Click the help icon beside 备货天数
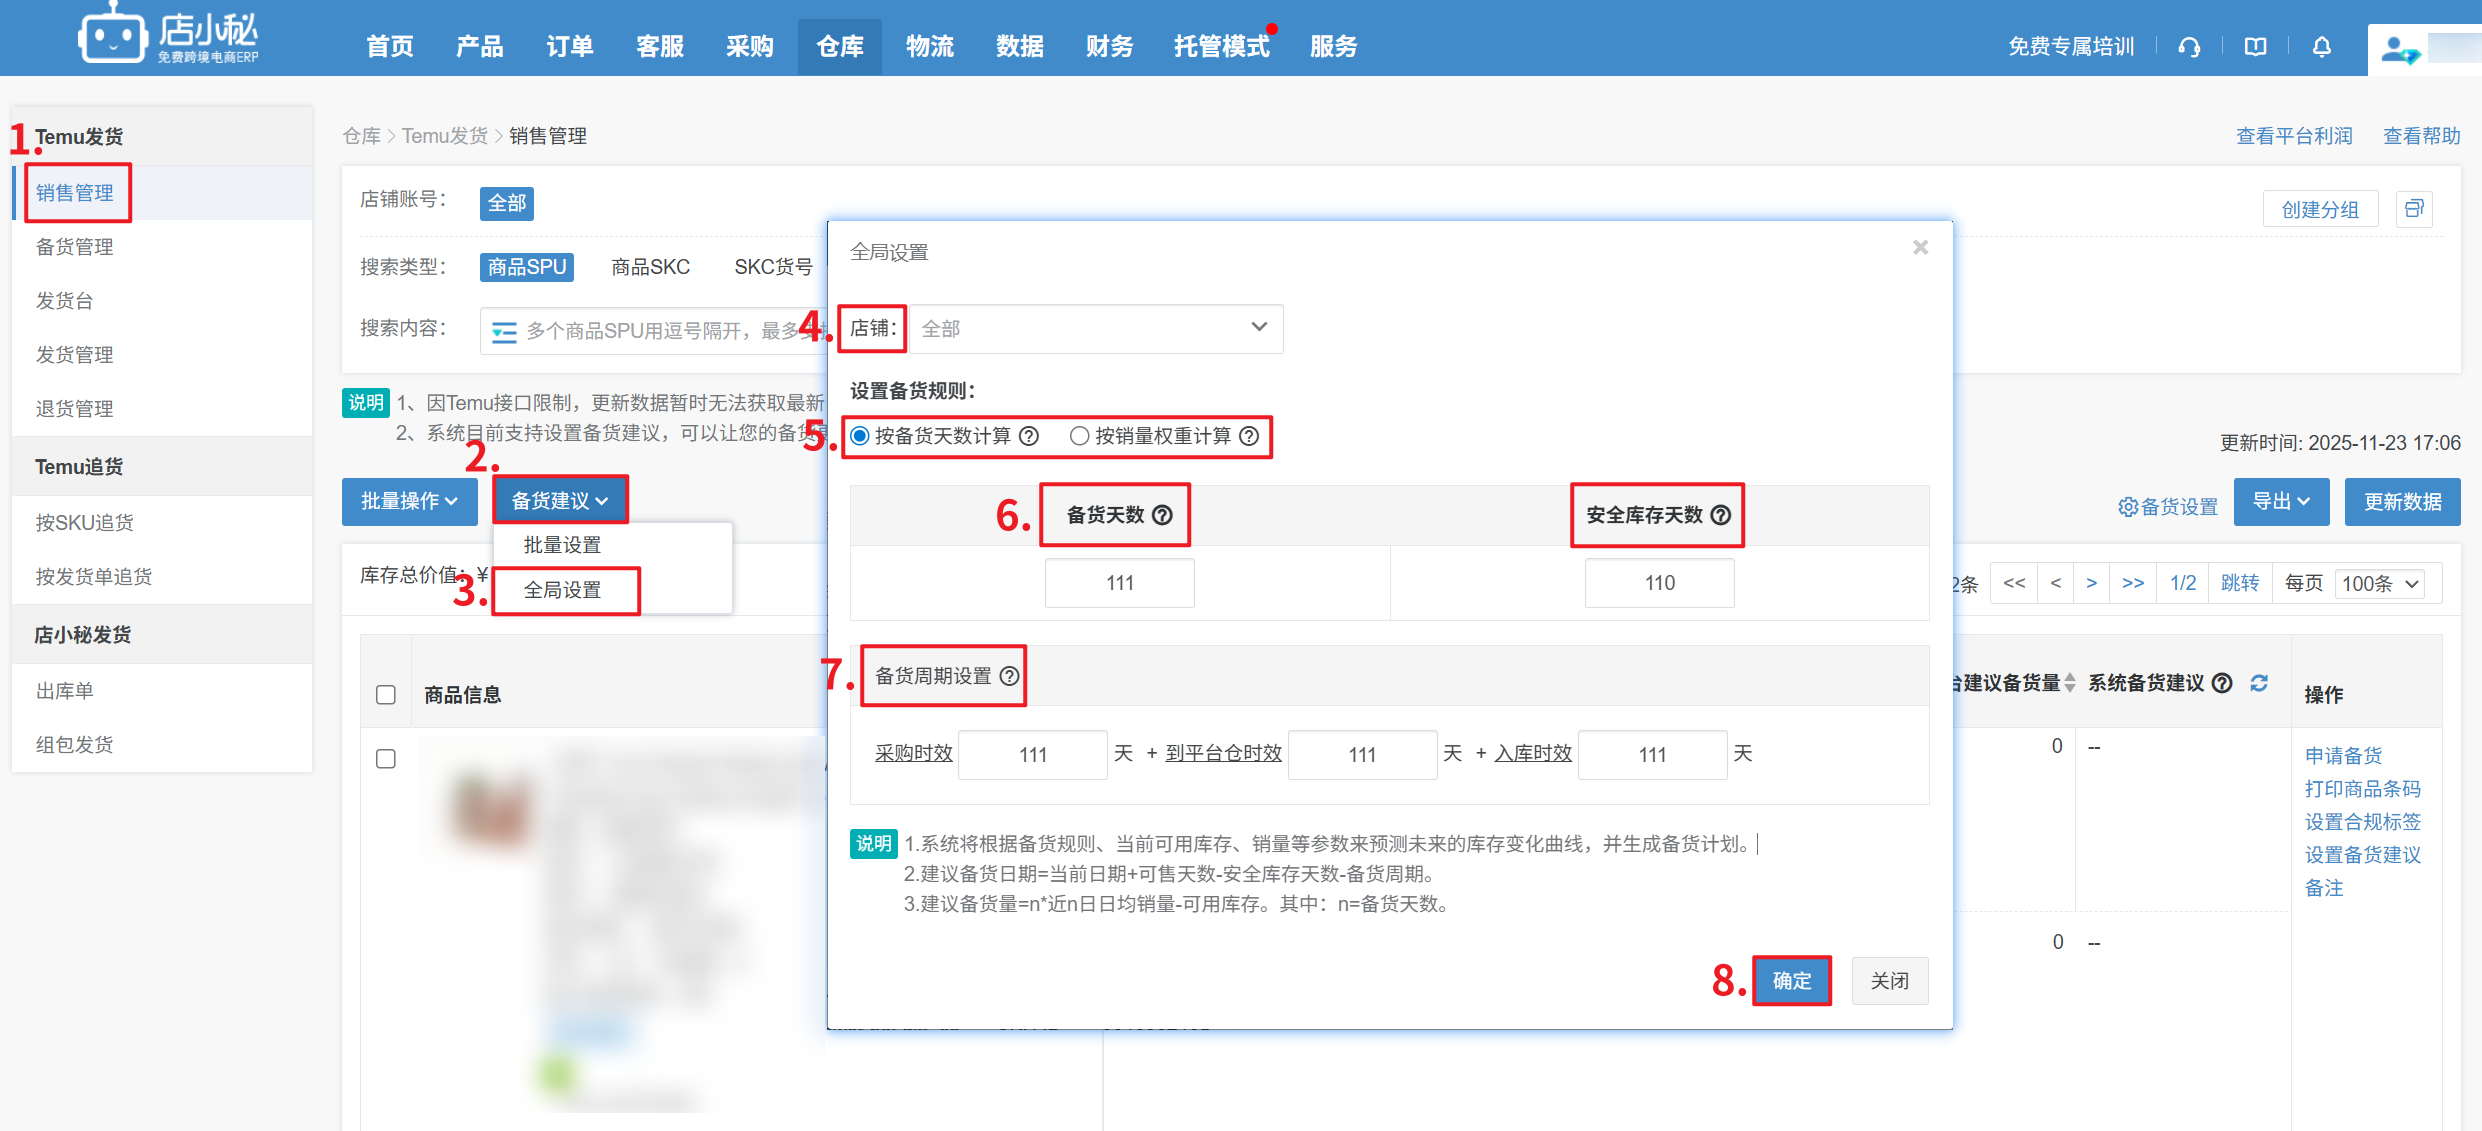Screen dimensions: 2482x1131 1162,515
